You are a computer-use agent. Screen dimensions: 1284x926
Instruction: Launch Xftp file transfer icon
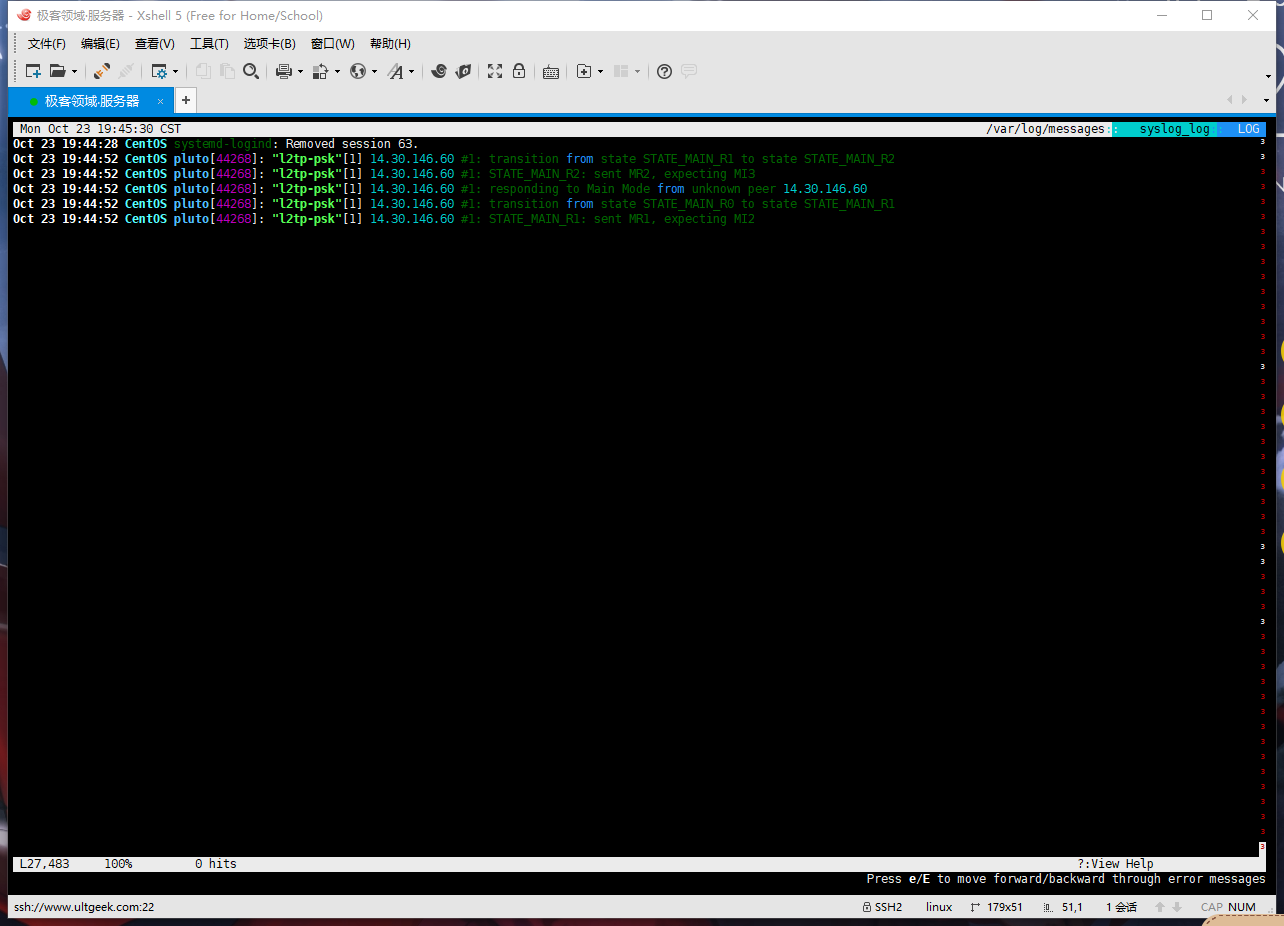pyautogui.click(x=438, y=71)
